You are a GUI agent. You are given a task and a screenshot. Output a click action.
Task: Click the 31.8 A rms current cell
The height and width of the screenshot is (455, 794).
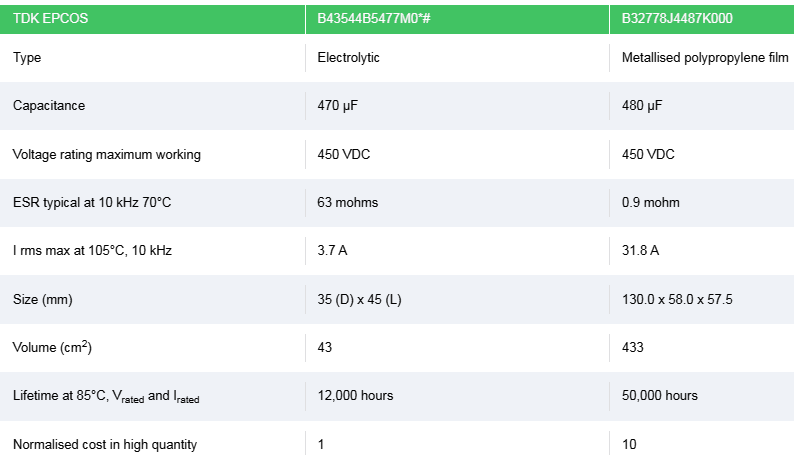(640, 250)
